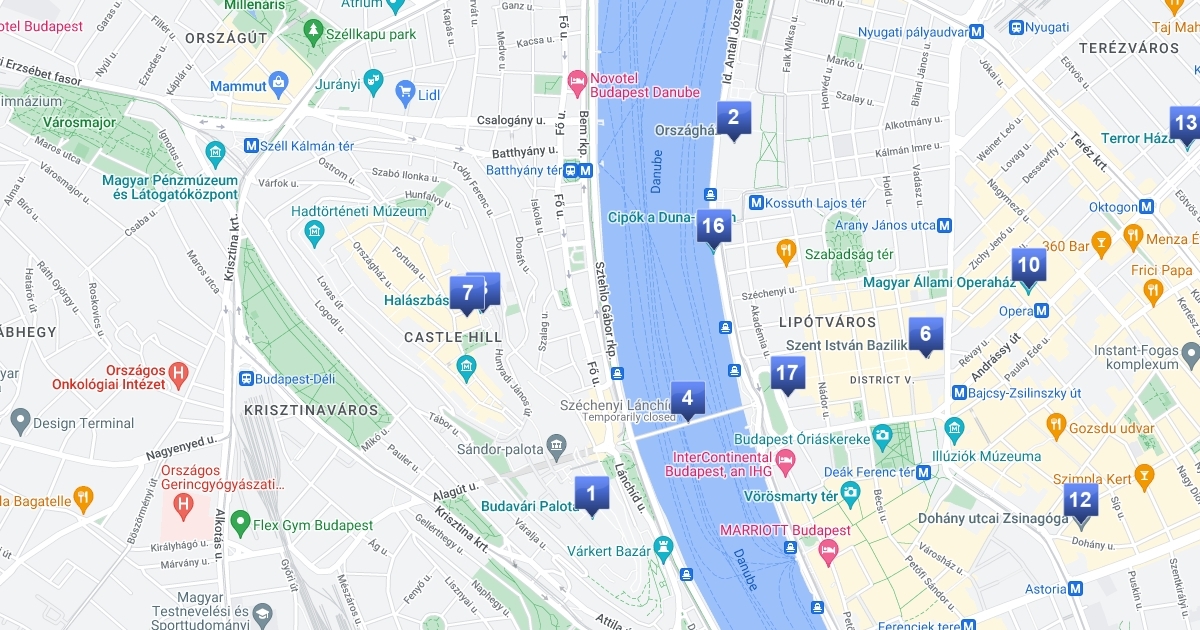Click map marker number 1 near Budavári Palota
Image resolution: width=1200 pixels, height=630 pixels.
pos(591,494)
